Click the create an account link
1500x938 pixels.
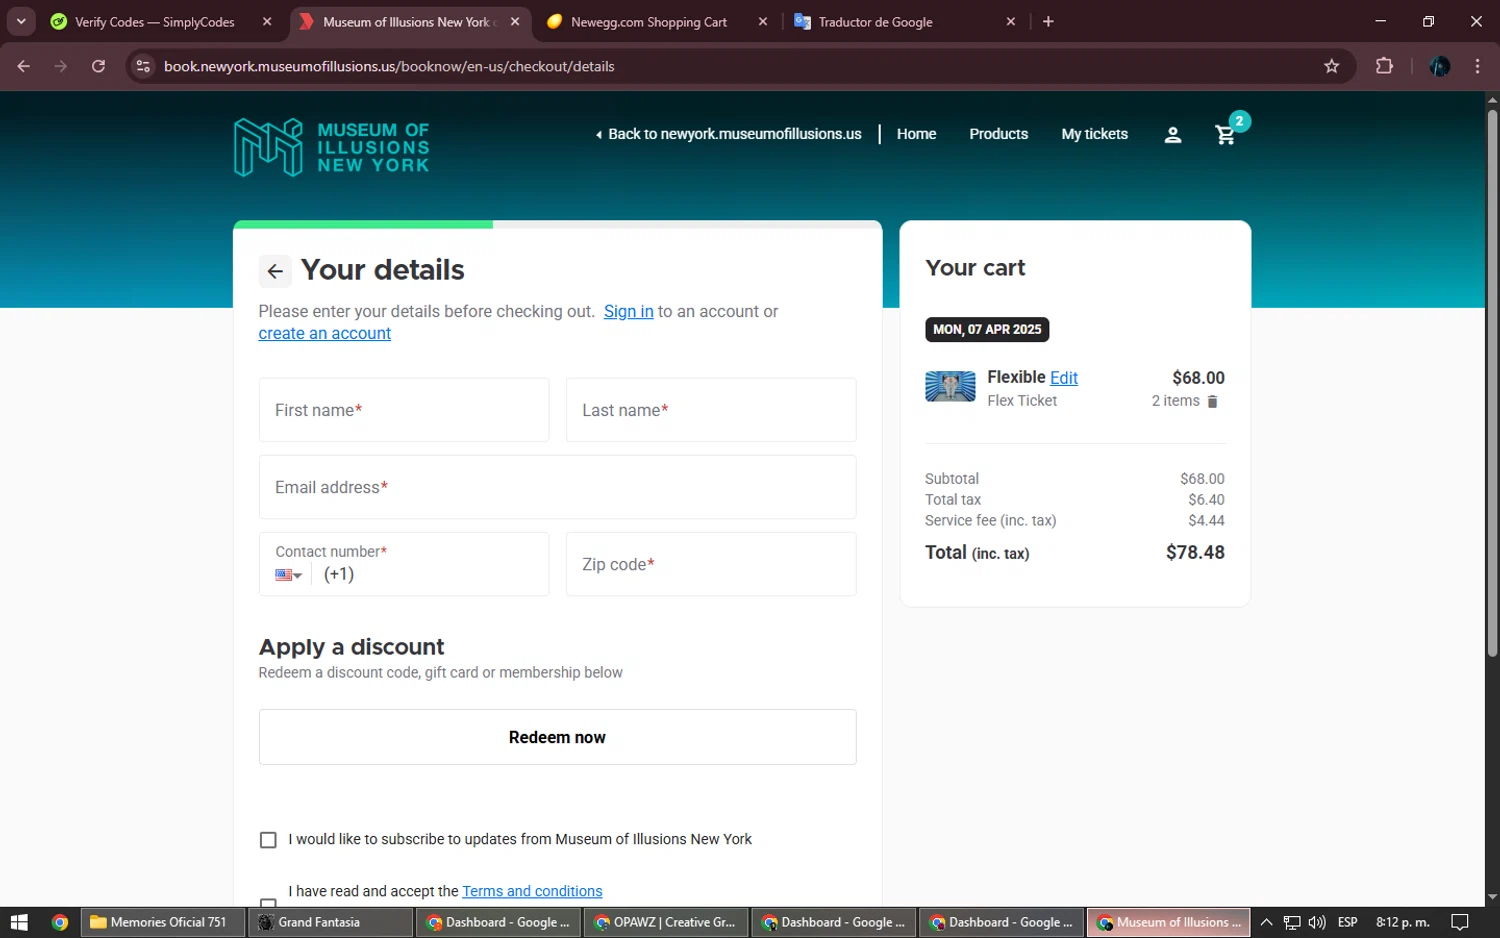pyautogui.click(x=324, y=333)
